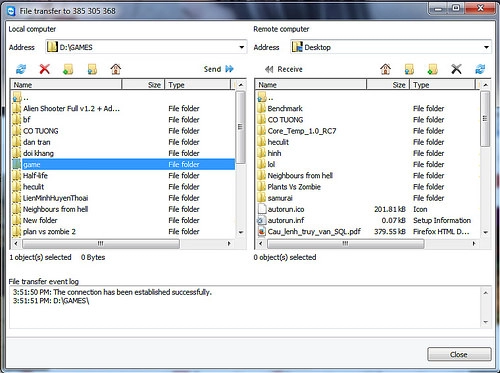
Task: Click remote list vertical scrollbar down arrow
Action: (486, 232)
